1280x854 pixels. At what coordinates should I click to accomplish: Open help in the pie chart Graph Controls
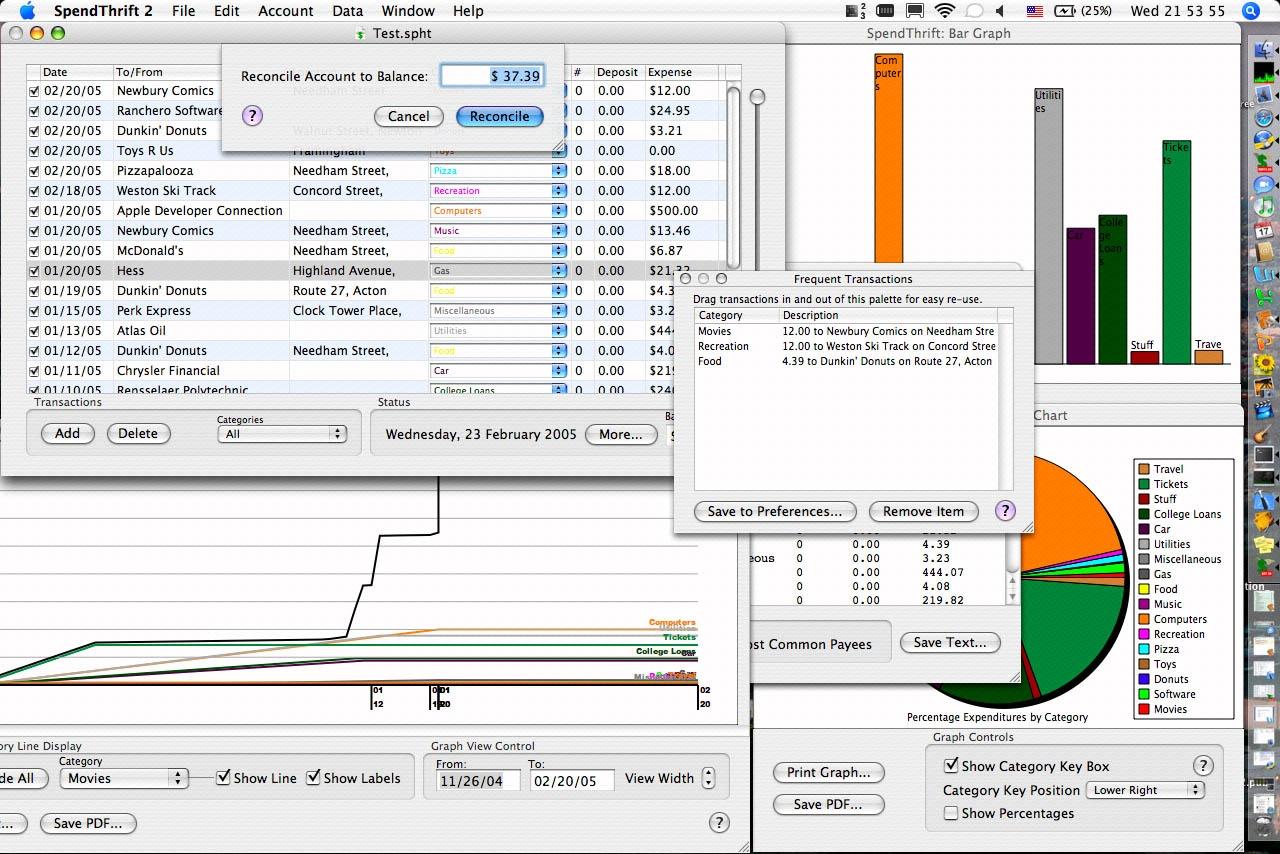[x=1203, y=766]
